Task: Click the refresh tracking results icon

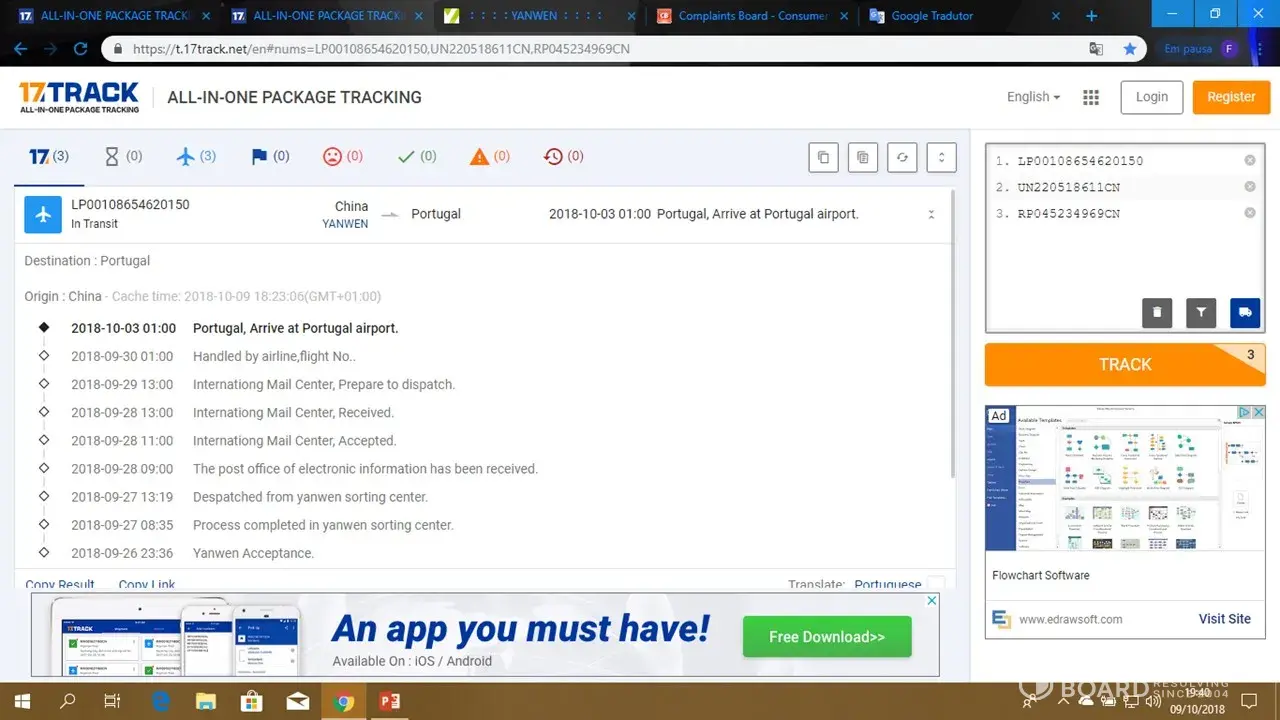Action: [902, 157]
